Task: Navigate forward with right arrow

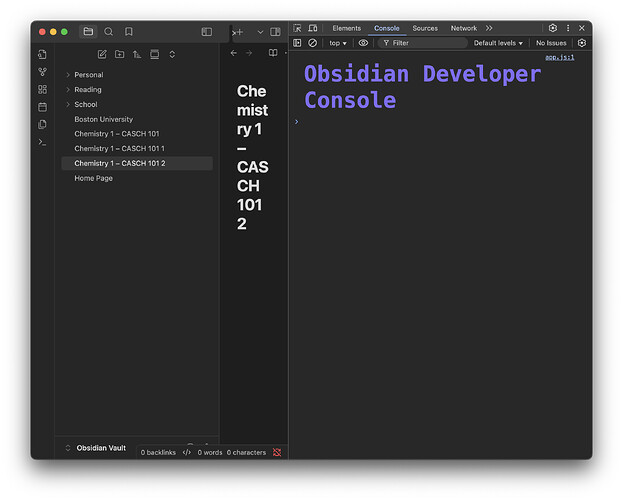Action: pos(249,53)
